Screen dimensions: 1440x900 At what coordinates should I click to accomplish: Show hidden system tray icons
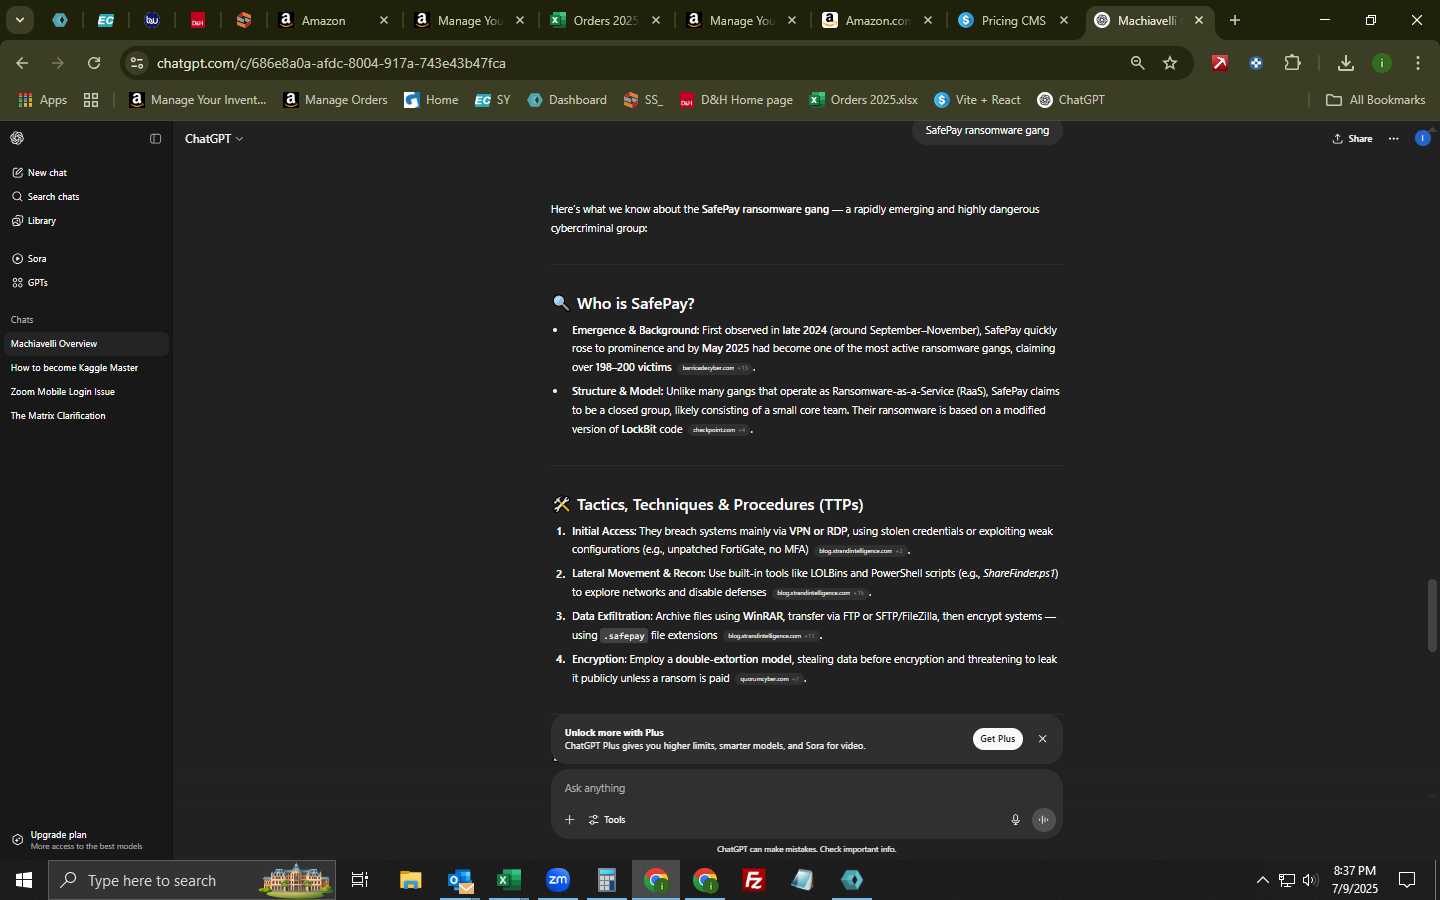[1262, 880]
